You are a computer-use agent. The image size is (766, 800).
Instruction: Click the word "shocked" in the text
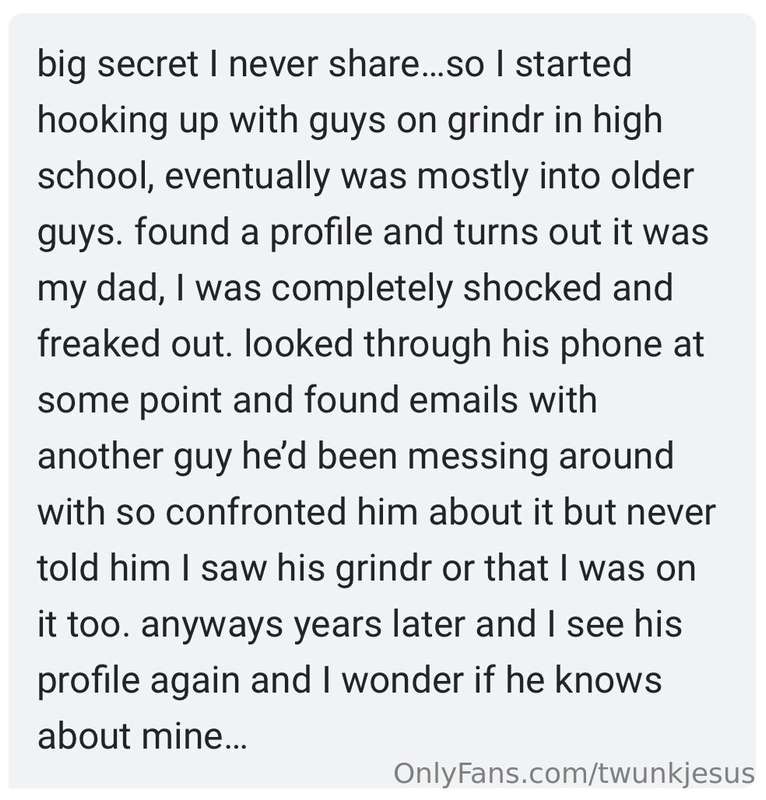click(x=533, y=288)
